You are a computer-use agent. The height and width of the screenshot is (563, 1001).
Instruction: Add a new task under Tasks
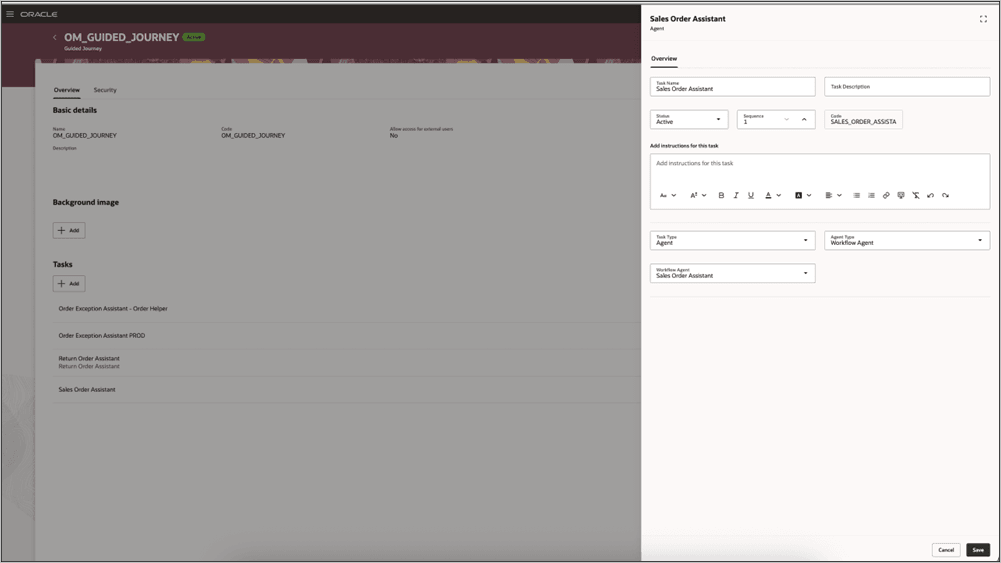[69, 283]
